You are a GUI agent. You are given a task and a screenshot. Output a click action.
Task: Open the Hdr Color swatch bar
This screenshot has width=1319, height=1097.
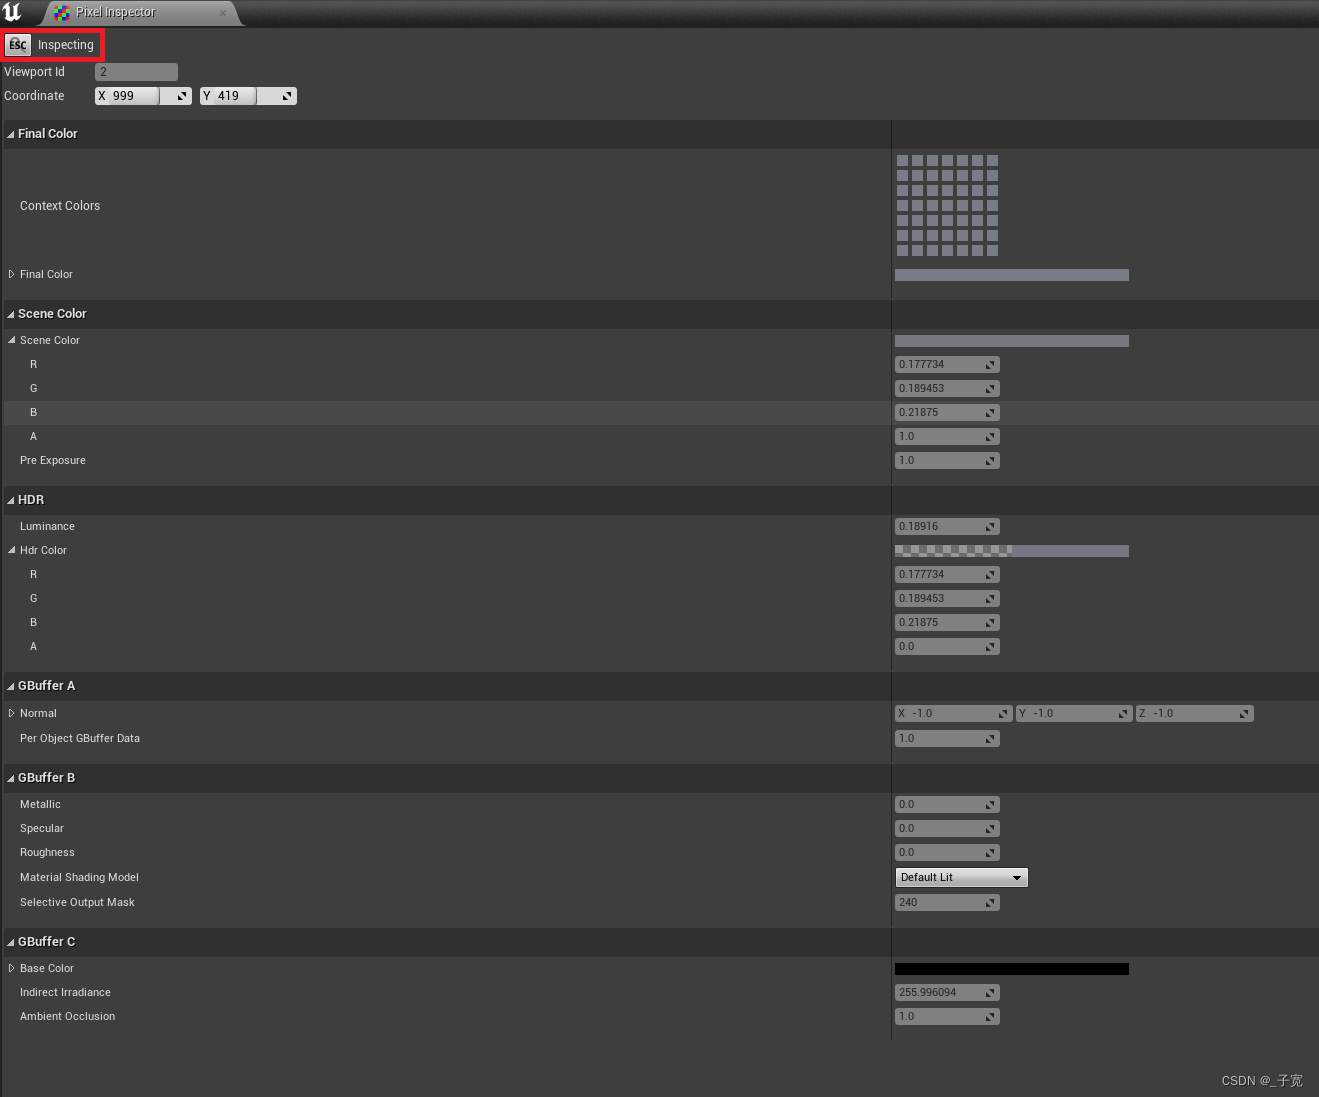click(x=1011, y=551)
